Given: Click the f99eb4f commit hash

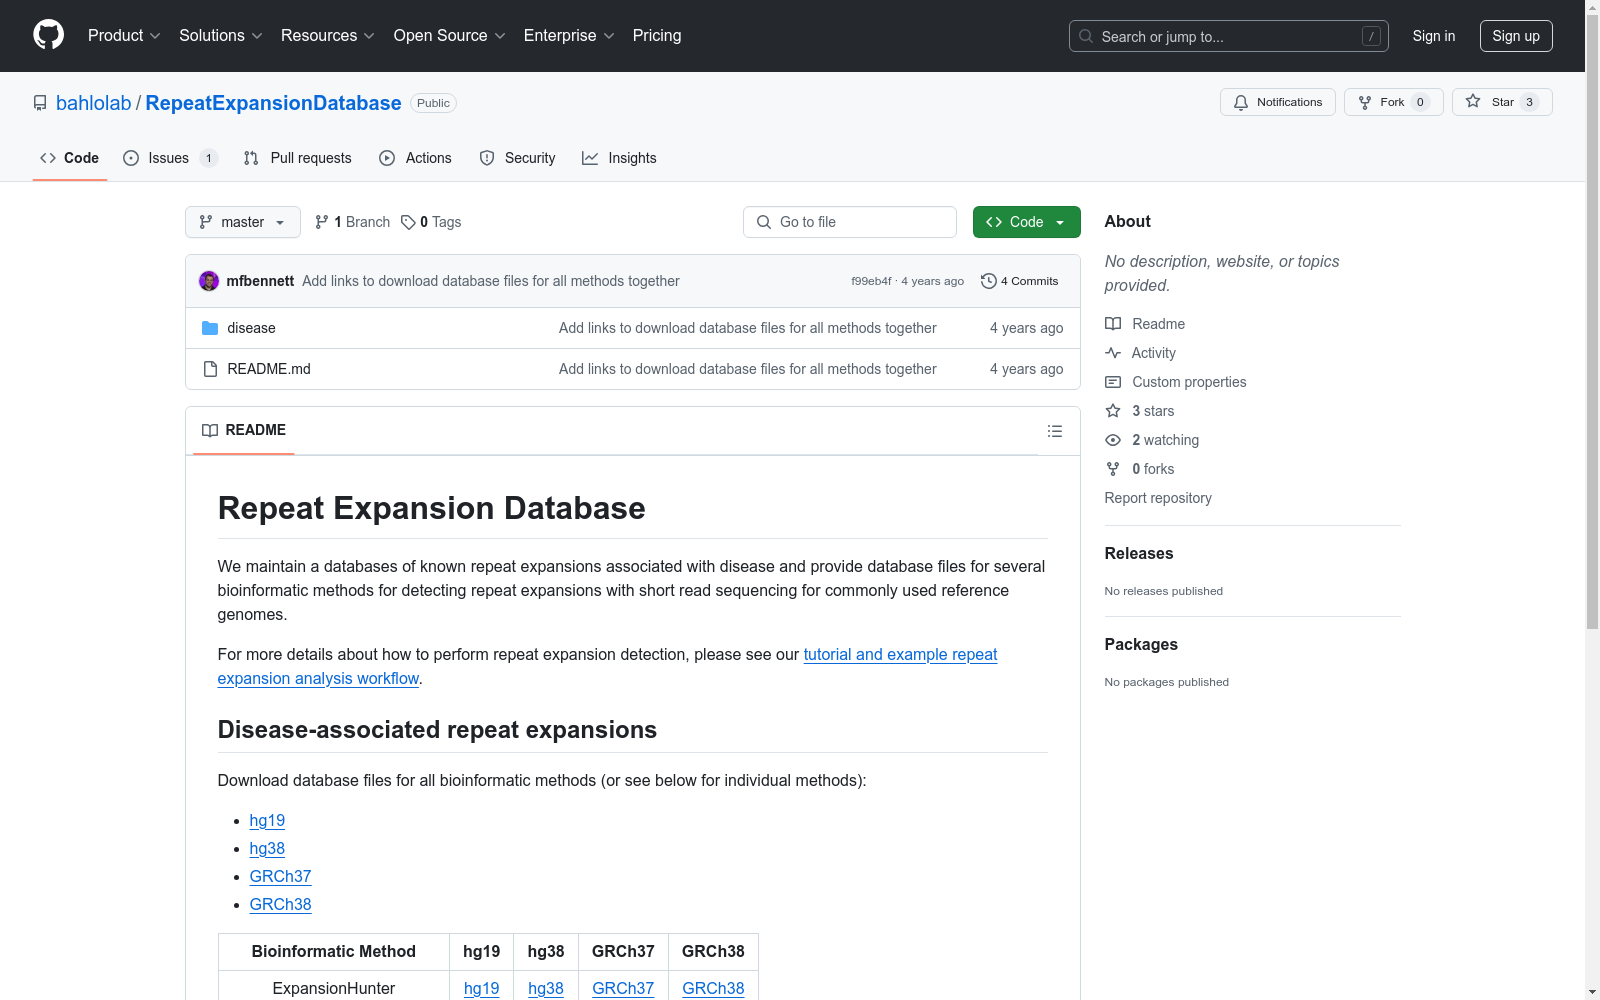Looking at the screenshot, I should 871,281.
